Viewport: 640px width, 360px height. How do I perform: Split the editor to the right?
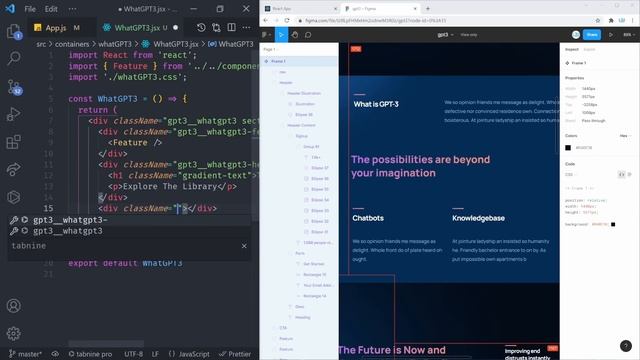[x=231, y=27]
